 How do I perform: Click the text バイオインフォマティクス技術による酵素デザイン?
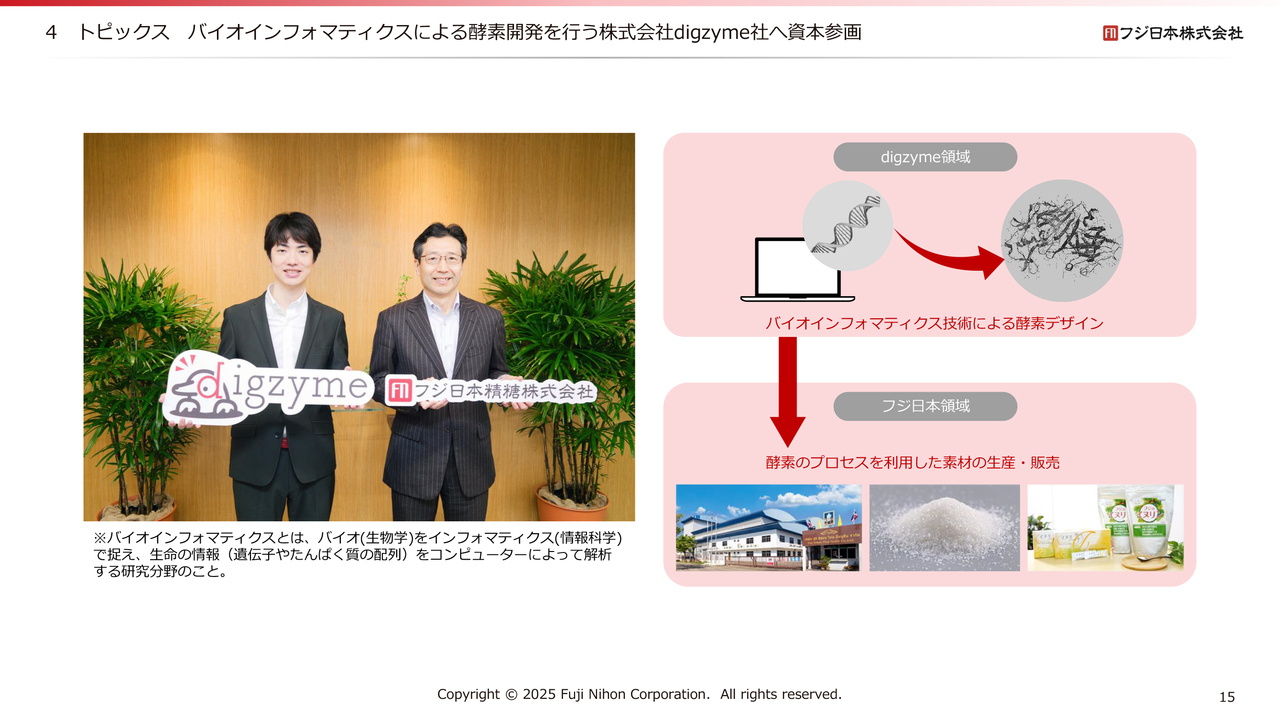[x=934, y=324]
